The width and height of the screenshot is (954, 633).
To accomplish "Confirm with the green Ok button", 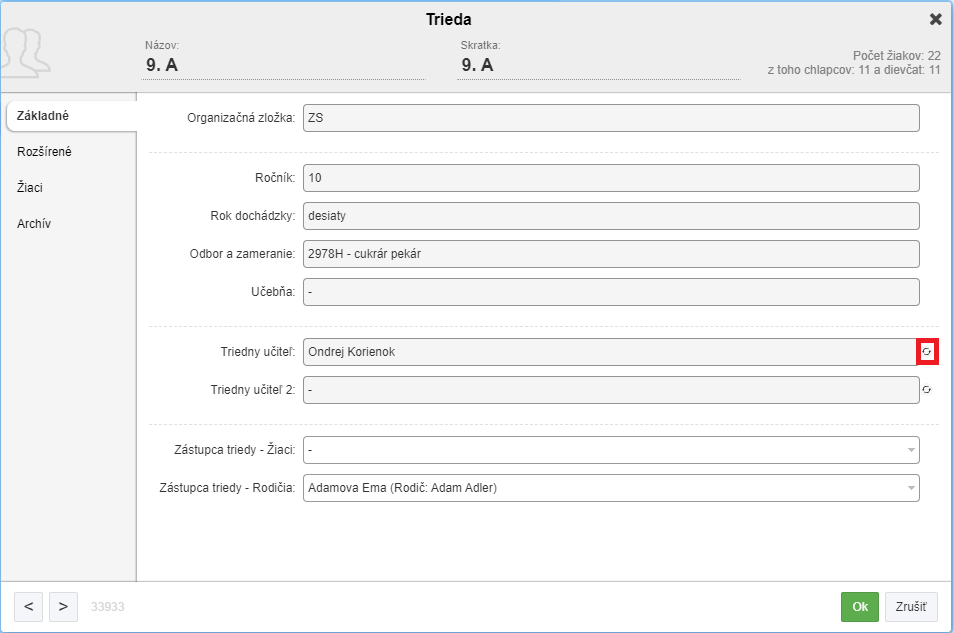I will click(x=860, y=607).
